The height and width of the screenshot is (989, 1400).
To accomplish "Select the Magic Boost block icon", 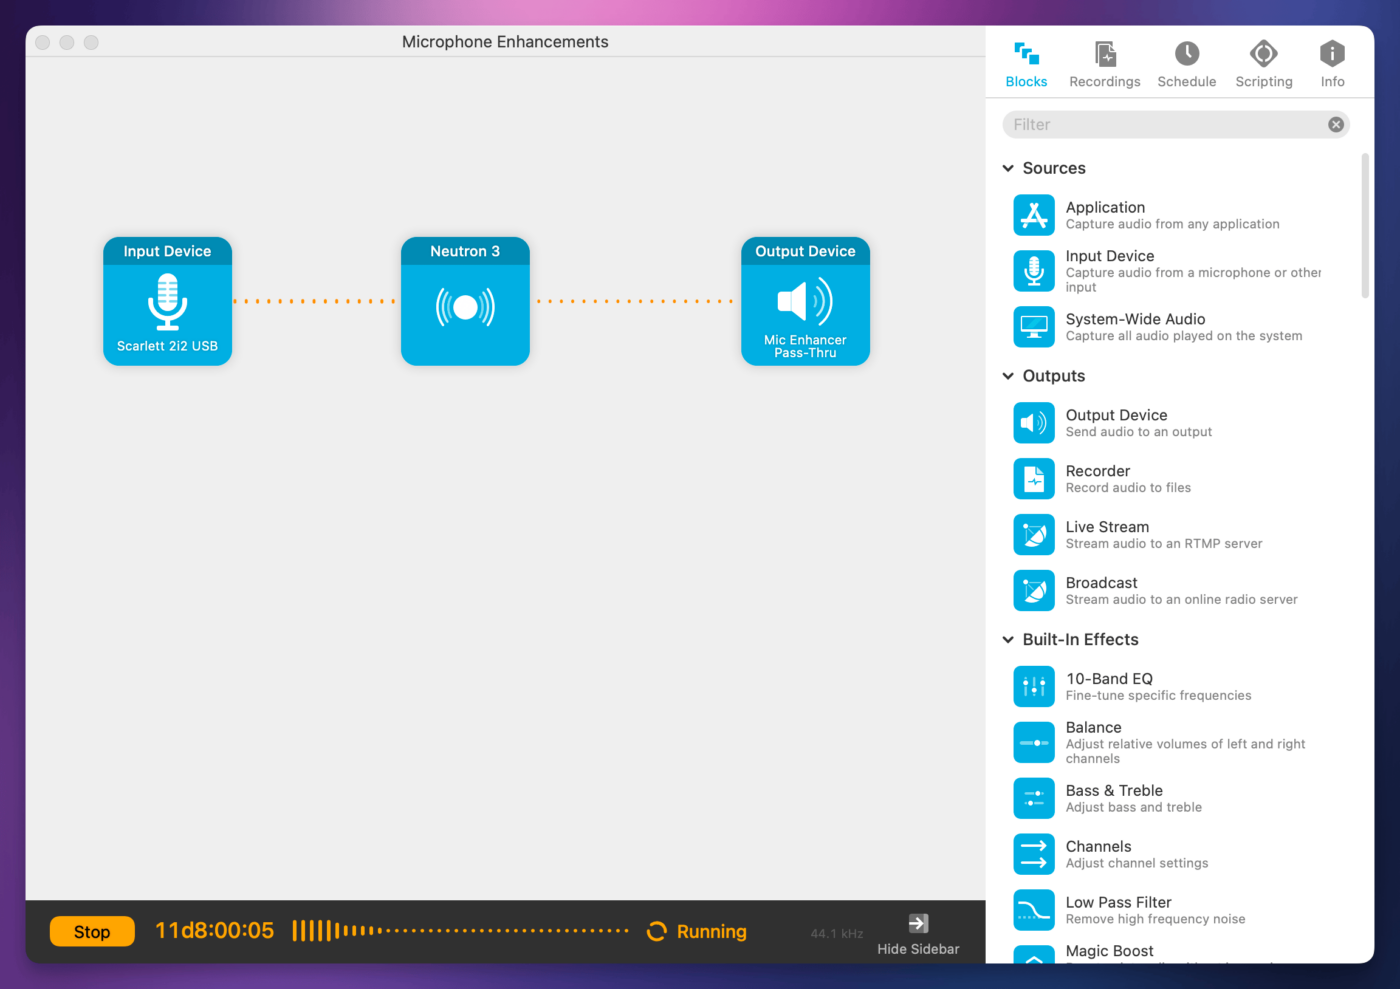I will [x=1034, y=955].
